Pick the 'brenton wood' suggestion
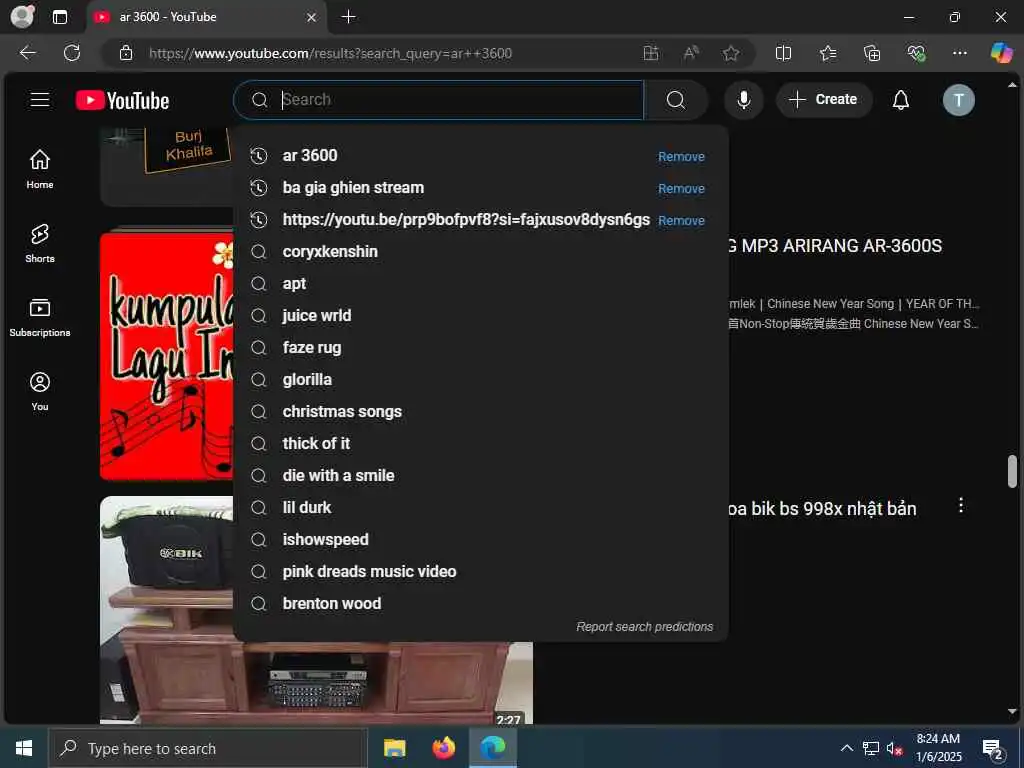The width and height of the screenshot is (1024, 768). 480,603
